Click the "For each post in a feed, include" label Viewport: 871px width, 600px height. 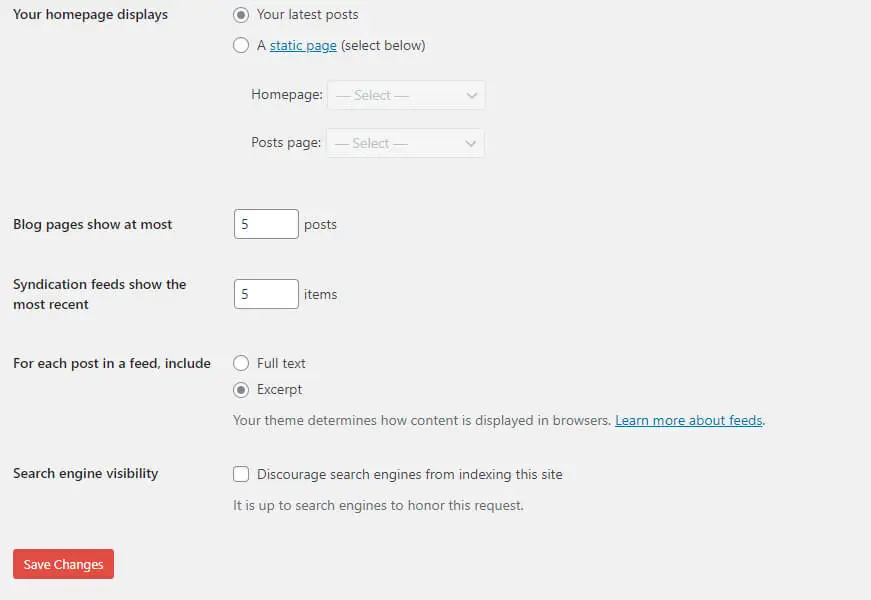click(x=112, y=363)
